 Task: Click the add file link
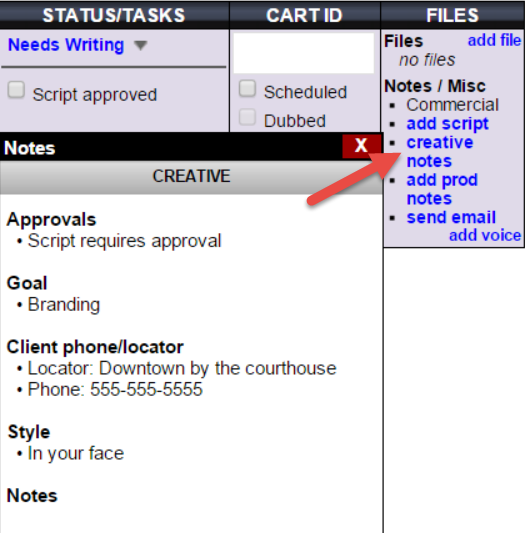494,40
